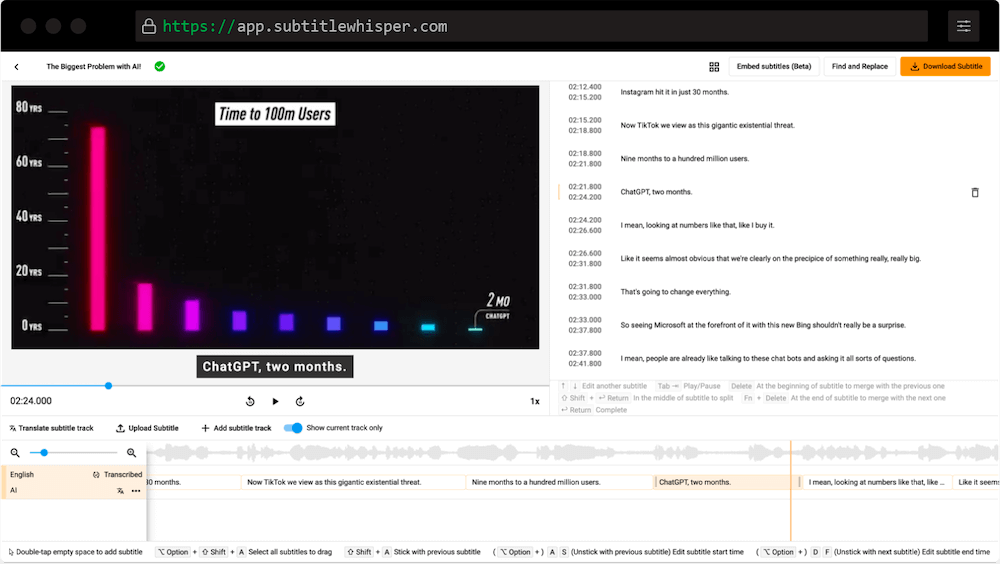Select subtitle 'Like it seems almost obvious'
The width and height of the screenshot is (1000, 564).
tap(770, 258)
